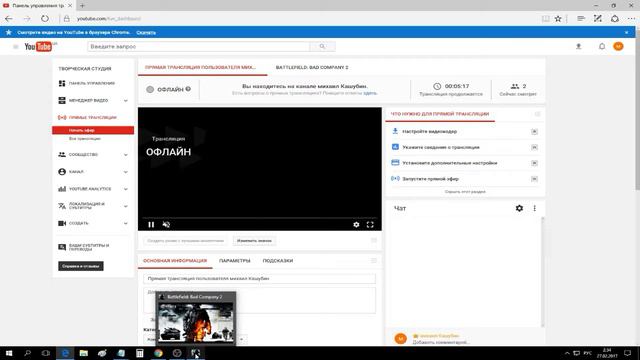This screenshot has height=360, width=640.
Task: Click the stream title input field
Action: click(x=260, y=278)
